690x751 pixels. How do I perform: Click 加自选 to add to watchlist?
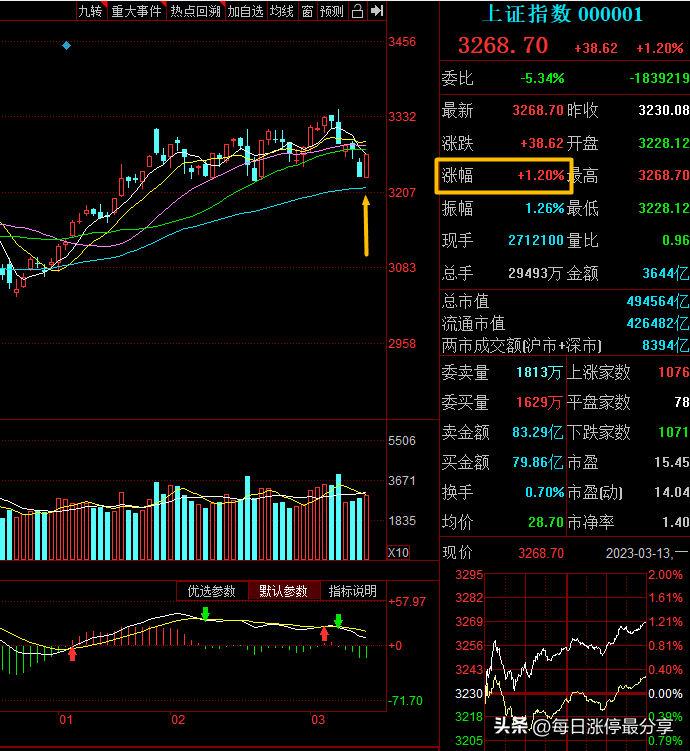point(246,11)
